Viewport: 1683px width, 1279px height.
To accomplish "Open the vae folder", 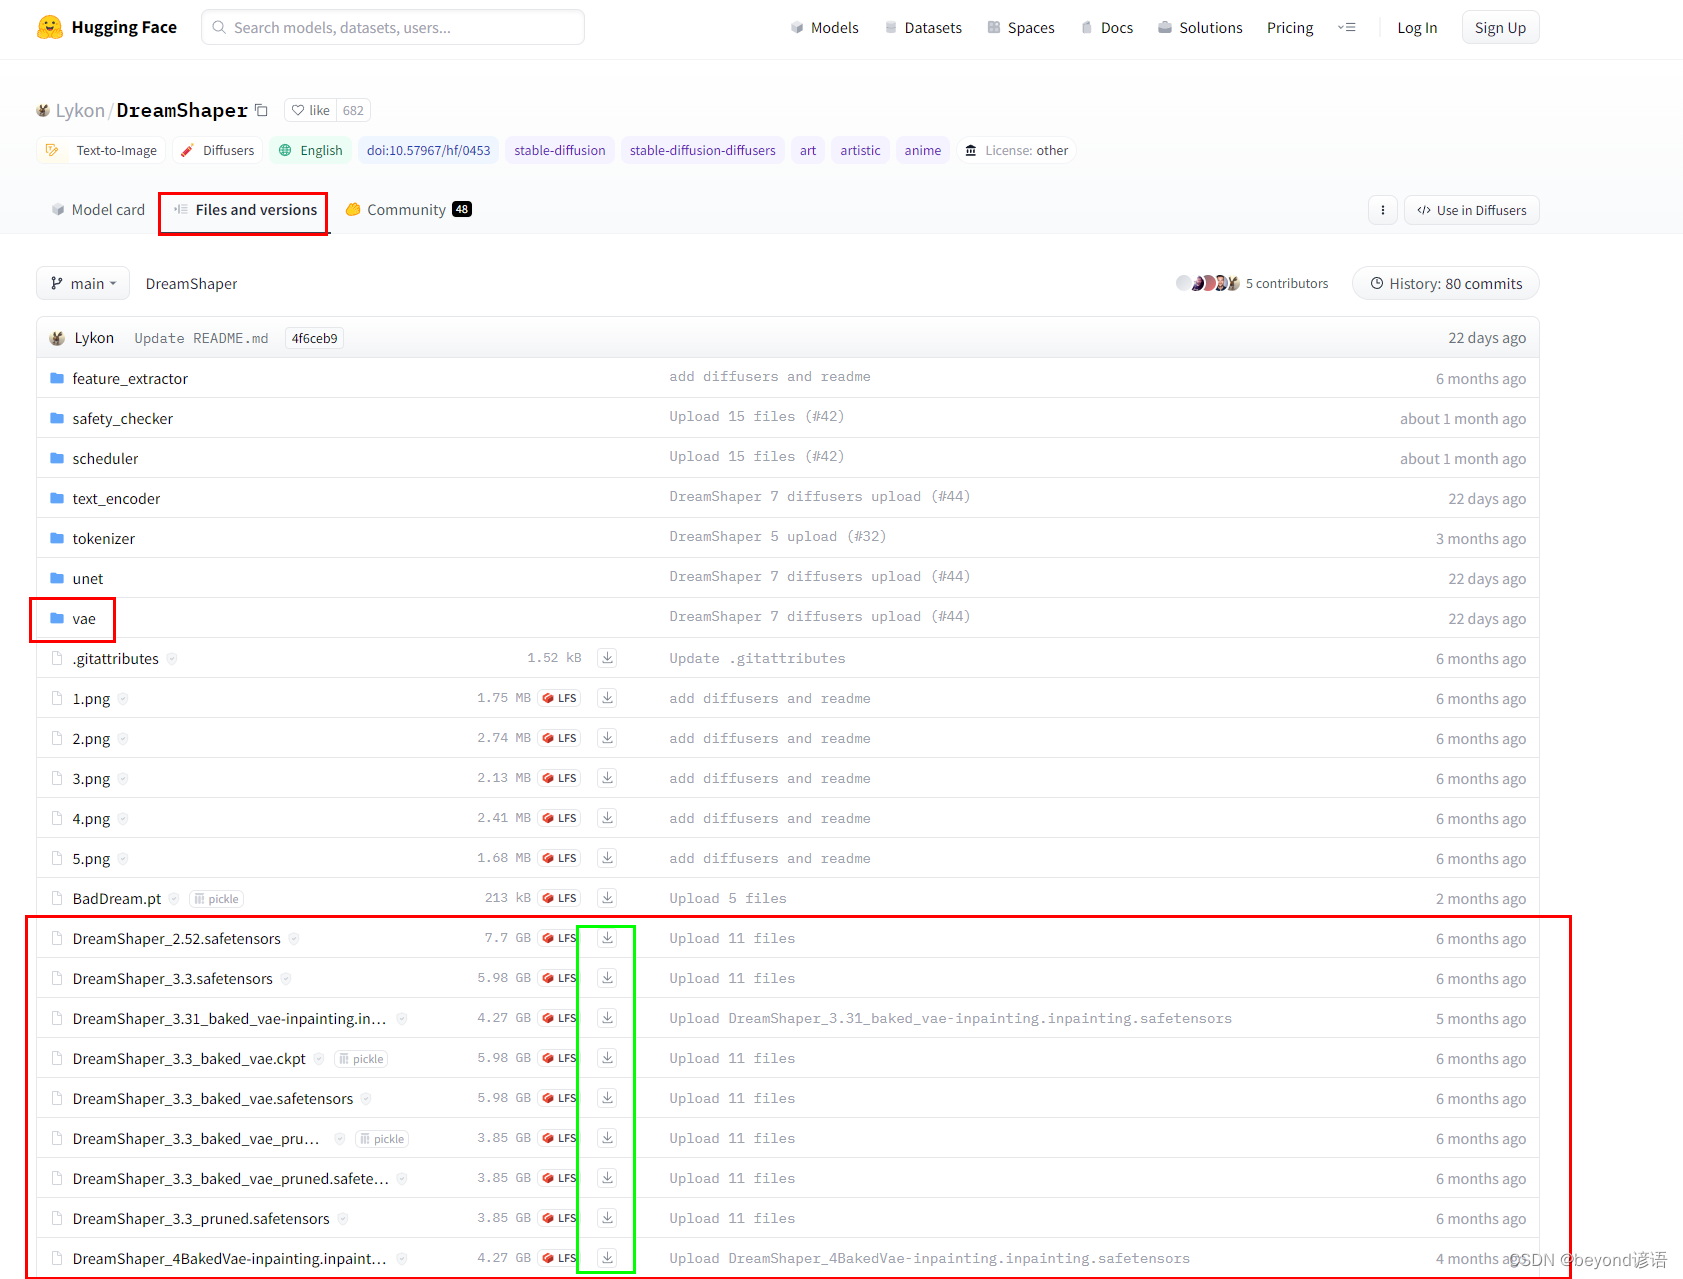I will [84, 618].
